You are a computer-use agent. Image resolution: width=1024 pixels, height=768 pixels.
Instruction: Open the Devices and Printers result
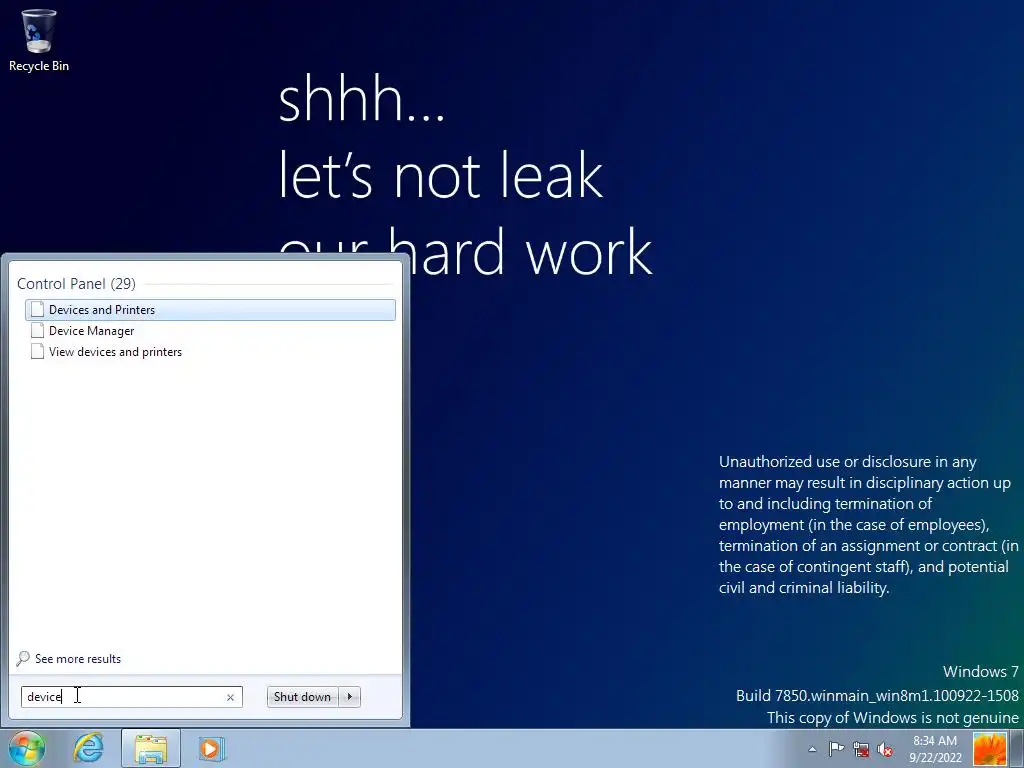210,310
